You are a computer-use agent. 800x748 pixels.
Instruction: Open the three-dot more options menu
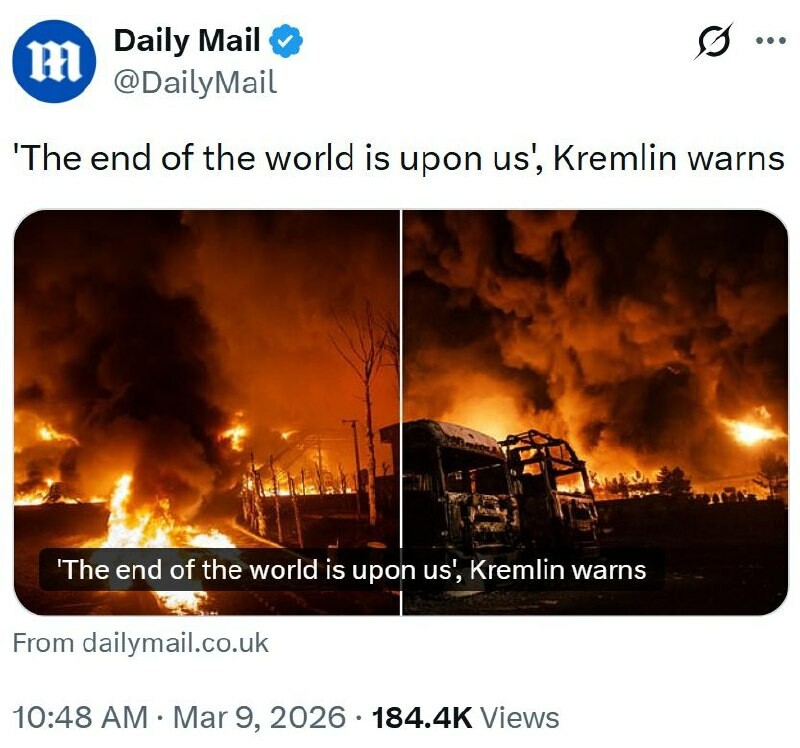point(770,40)
